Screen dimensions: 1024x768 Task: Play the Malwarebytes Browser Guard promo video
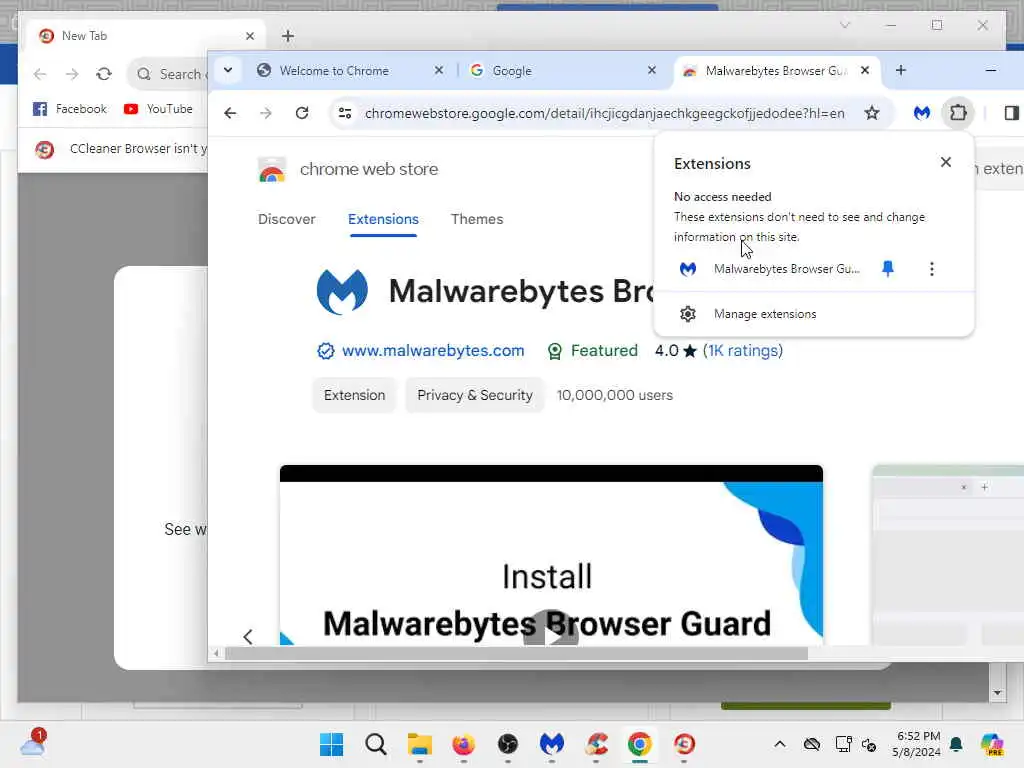(551, 632)
